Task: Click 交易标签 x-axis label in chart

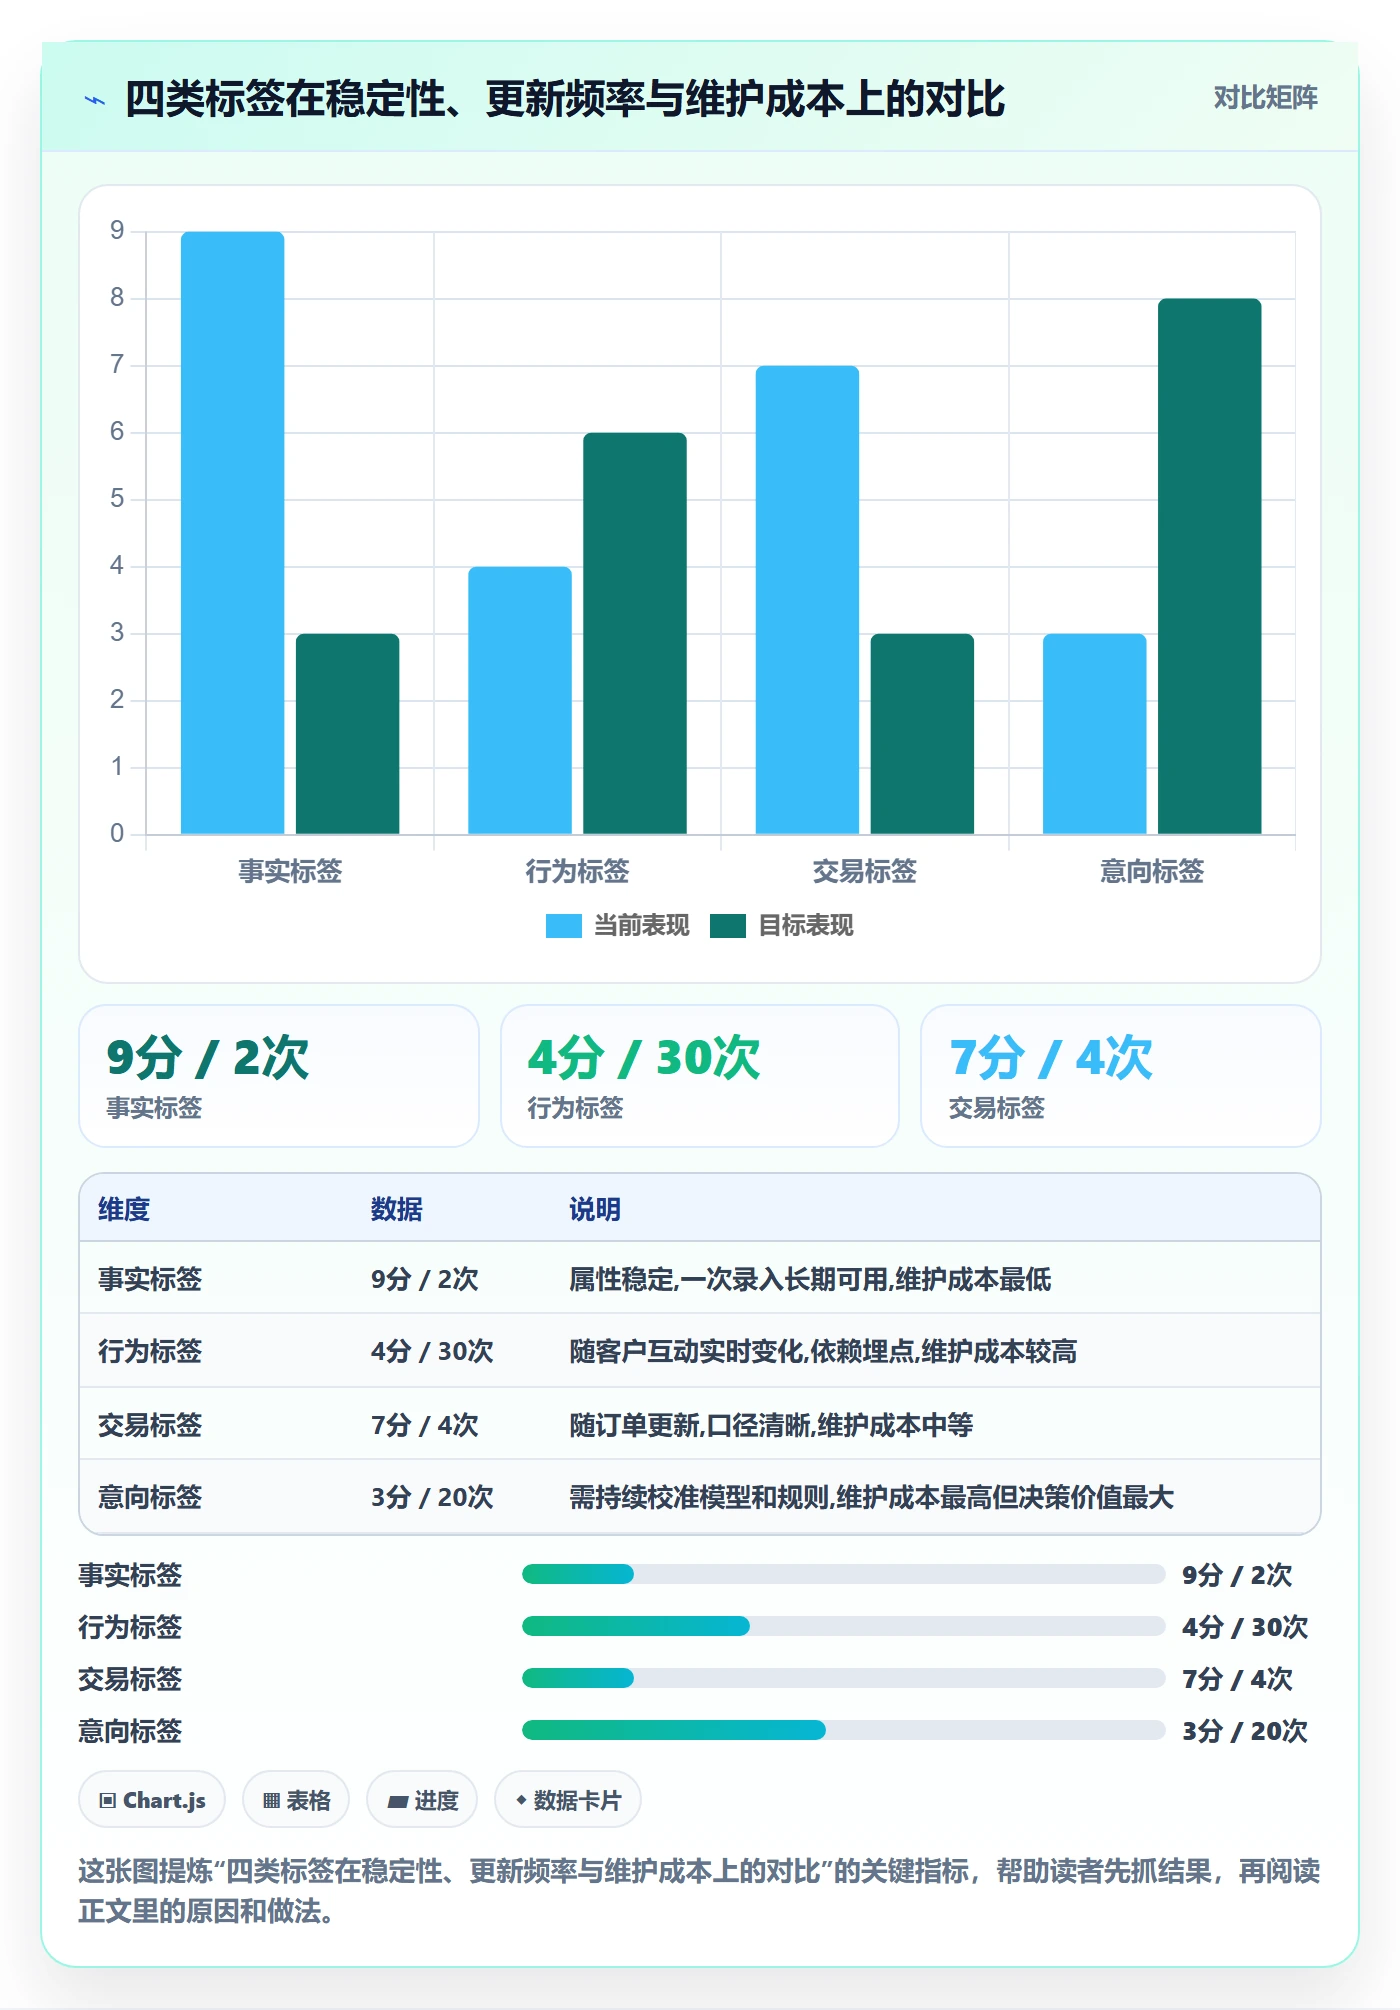Action: (x=865, y=871)
